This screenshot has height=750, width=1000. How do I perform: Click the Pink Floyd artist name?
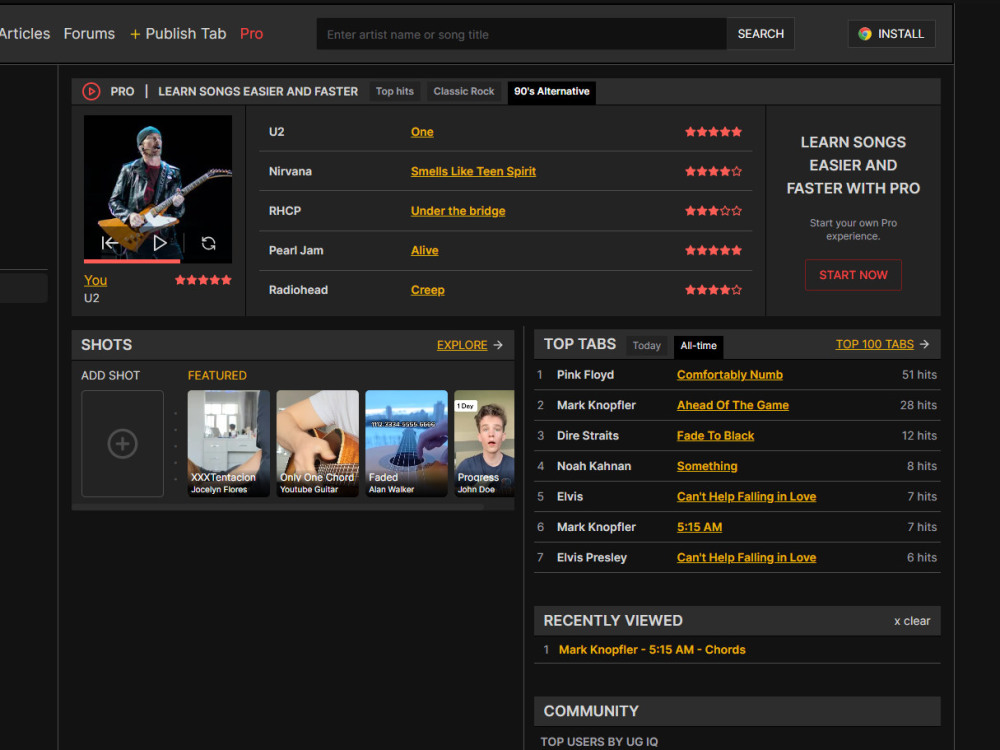tap(585, 375)
